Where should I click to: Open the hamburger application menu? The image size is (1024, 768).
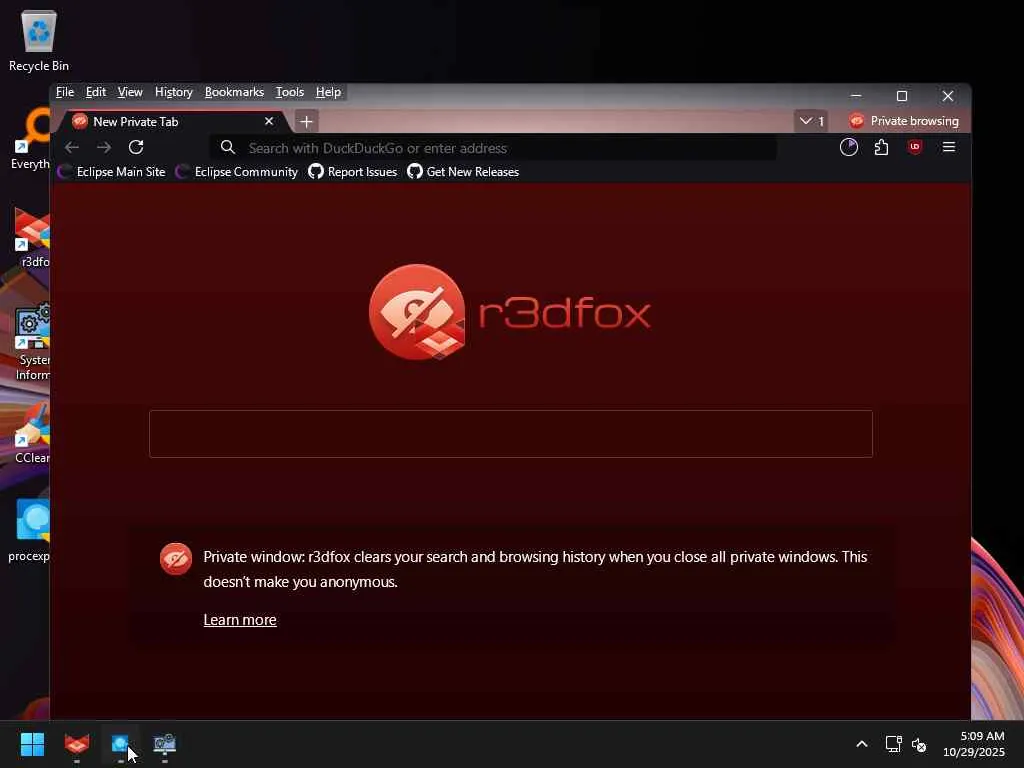point(949,148)
